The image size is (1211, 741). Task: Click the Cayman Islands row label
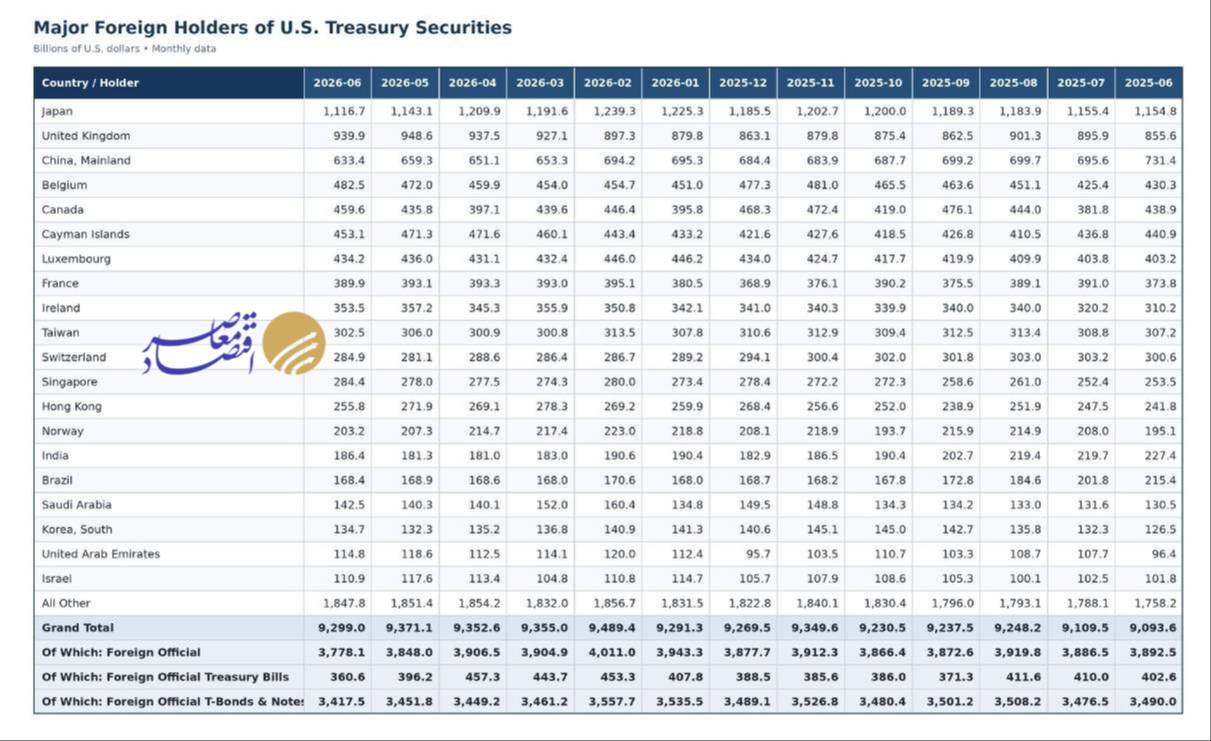click(85, 234)
